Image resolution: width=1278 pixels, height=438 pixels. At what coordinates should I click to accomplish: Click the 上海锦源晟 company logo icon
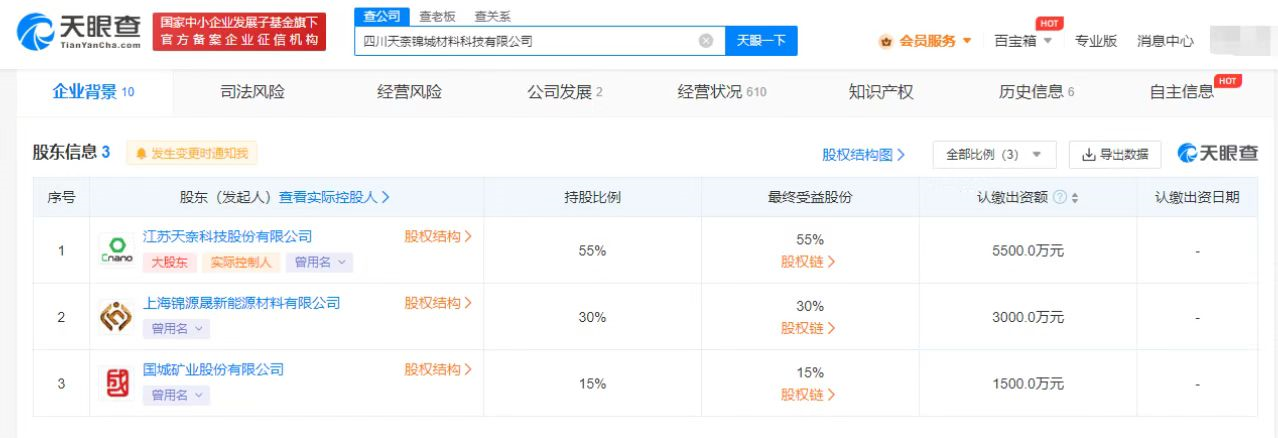click(x=116, y=317)
